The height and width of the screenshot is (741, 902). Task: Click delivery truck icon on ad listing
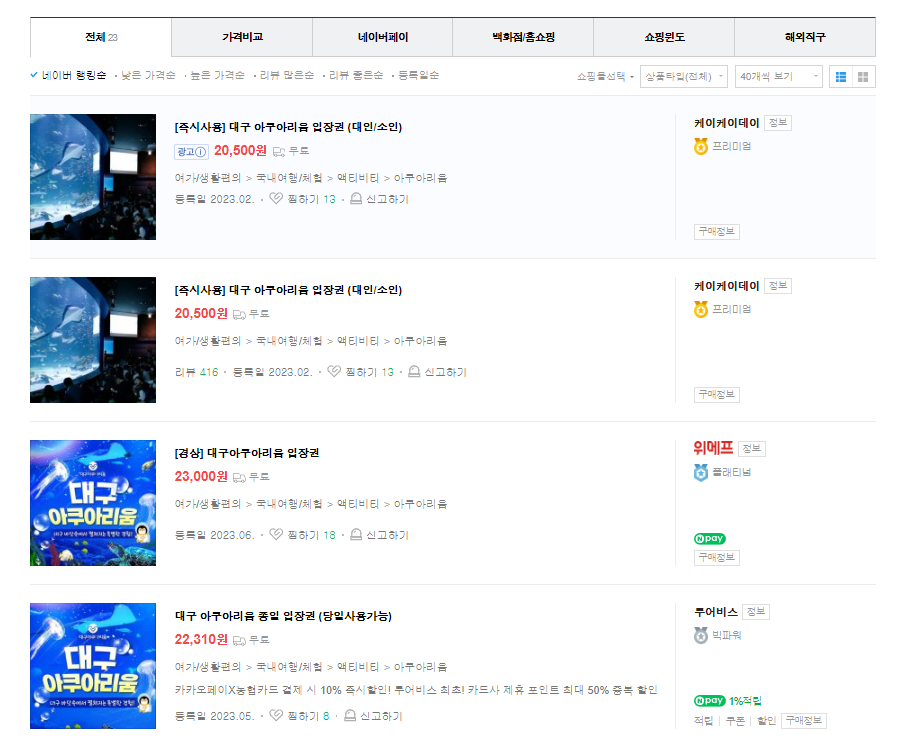pos(279,151)
